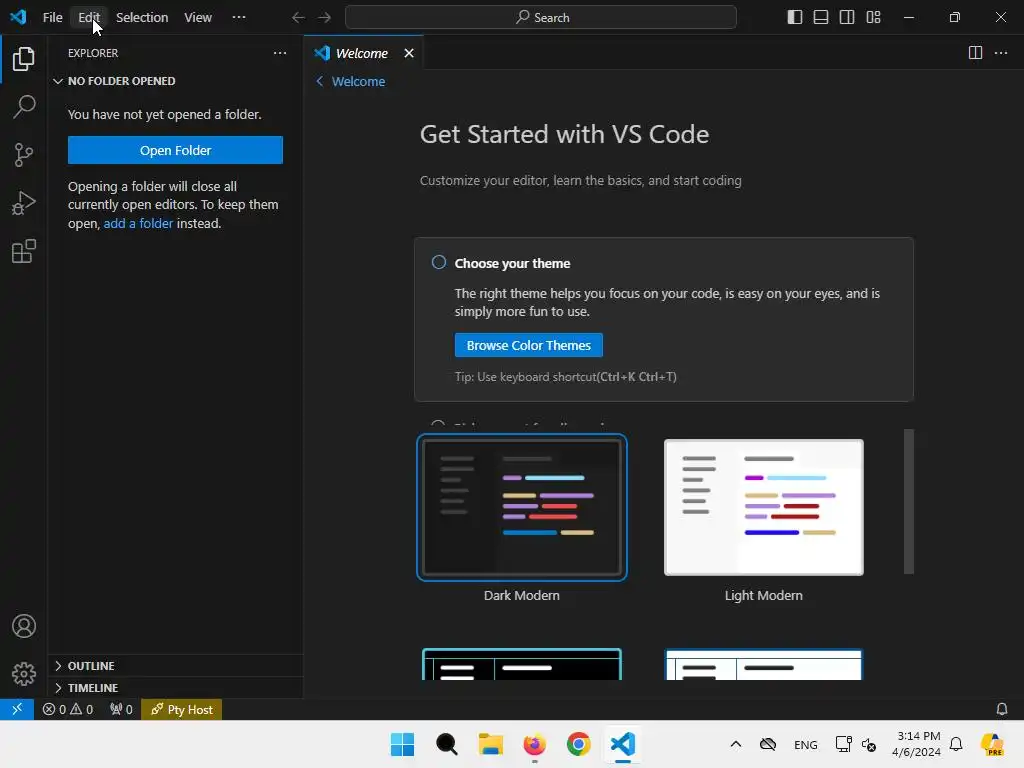Open the Selection menu
1024x768 pixels.
pos(142,18)
